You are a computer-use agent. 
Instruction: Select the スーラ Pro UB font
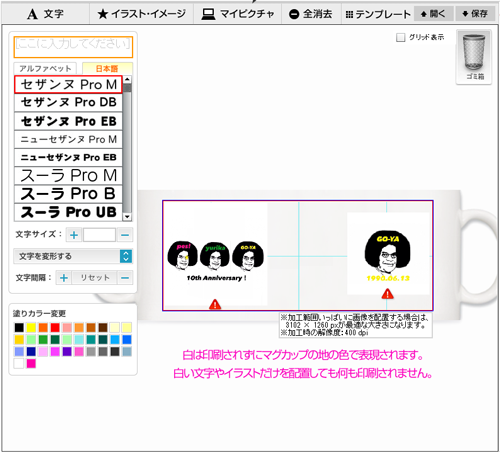coord(68,212)
